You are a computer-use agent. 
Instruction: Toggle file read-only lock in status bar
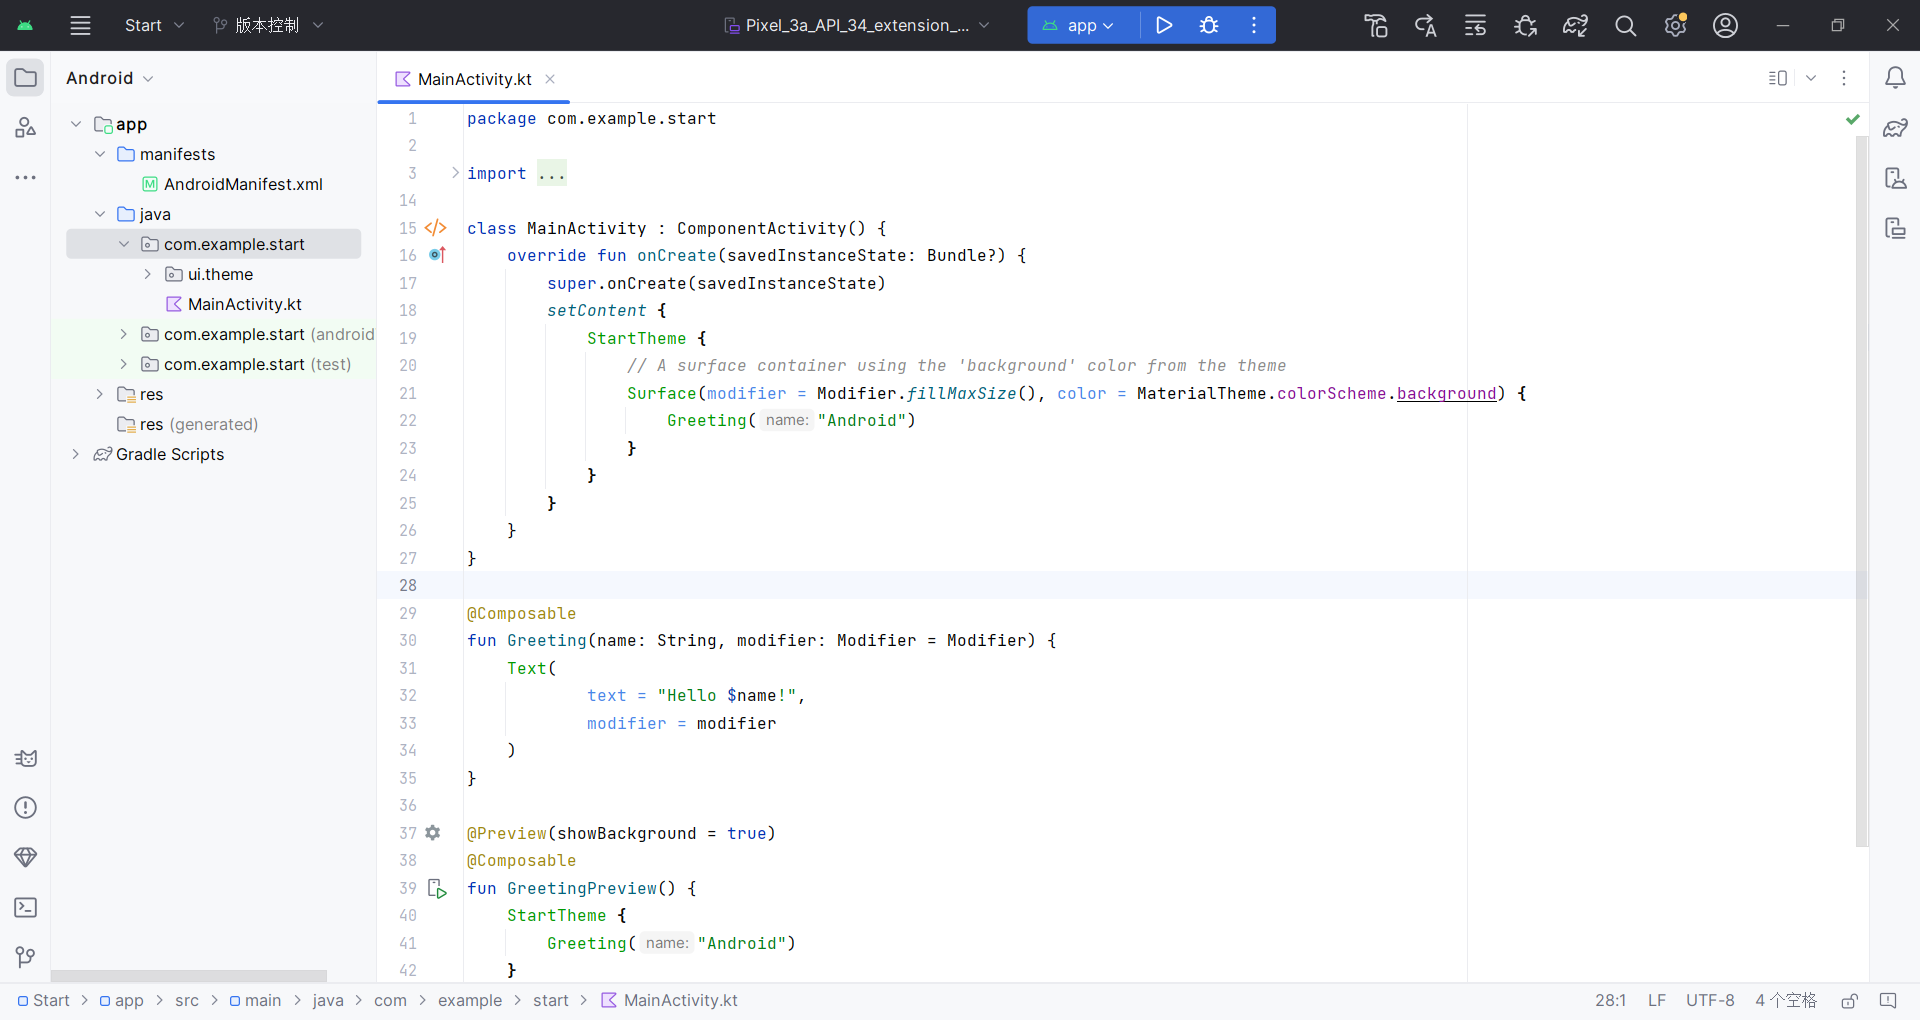(1850, 1001)
